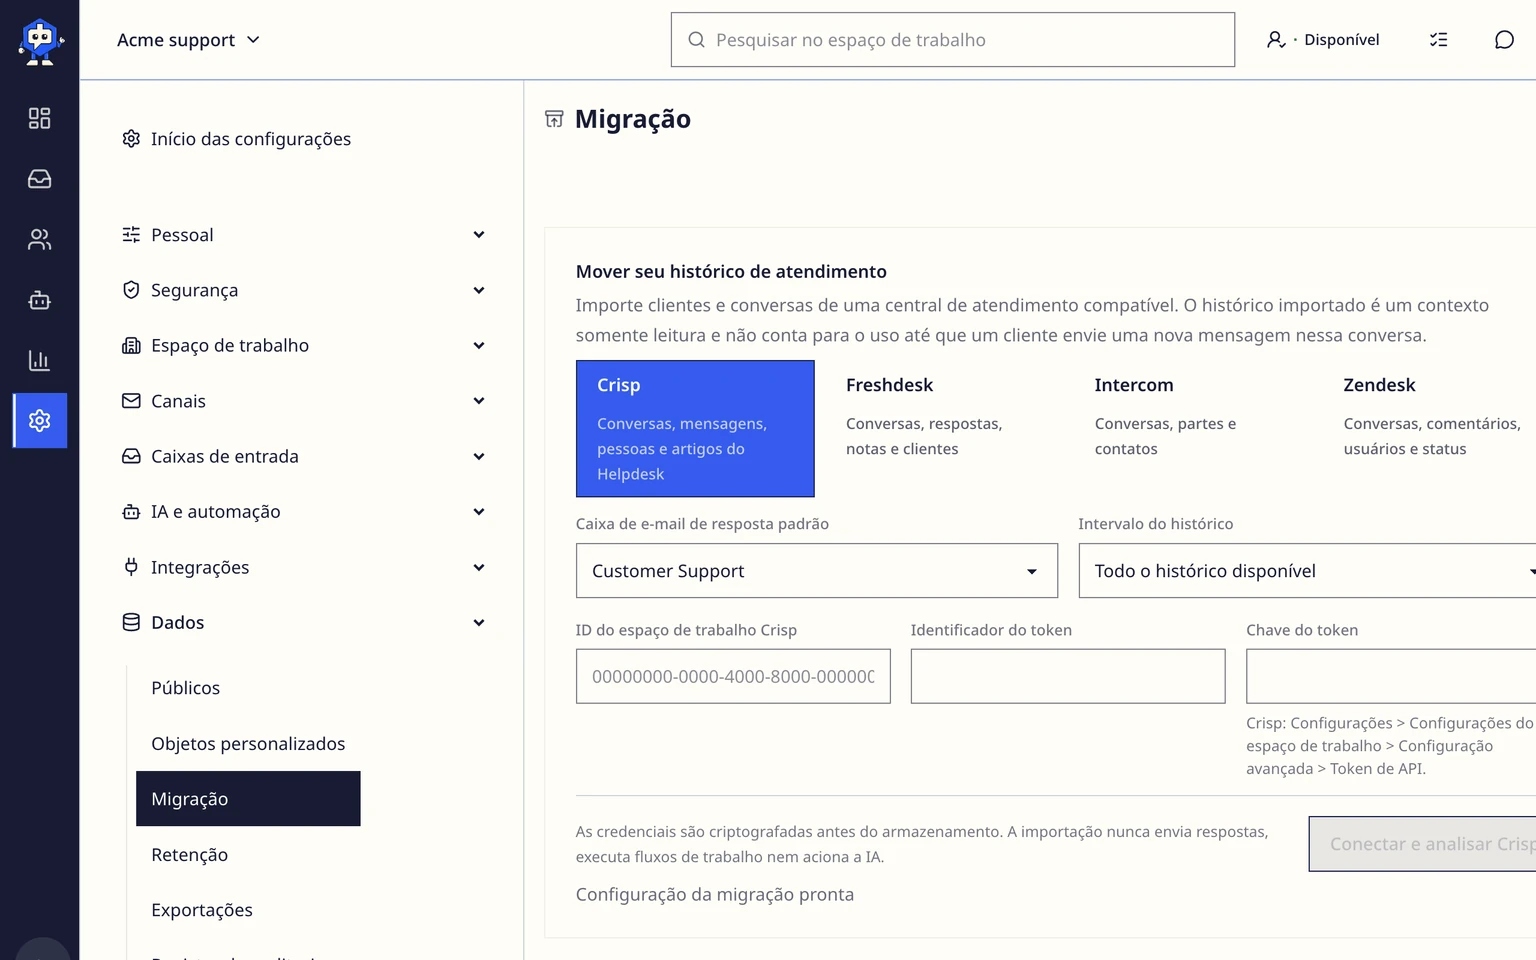
Task: Select the Crisp migration source card
Action: 695,428
